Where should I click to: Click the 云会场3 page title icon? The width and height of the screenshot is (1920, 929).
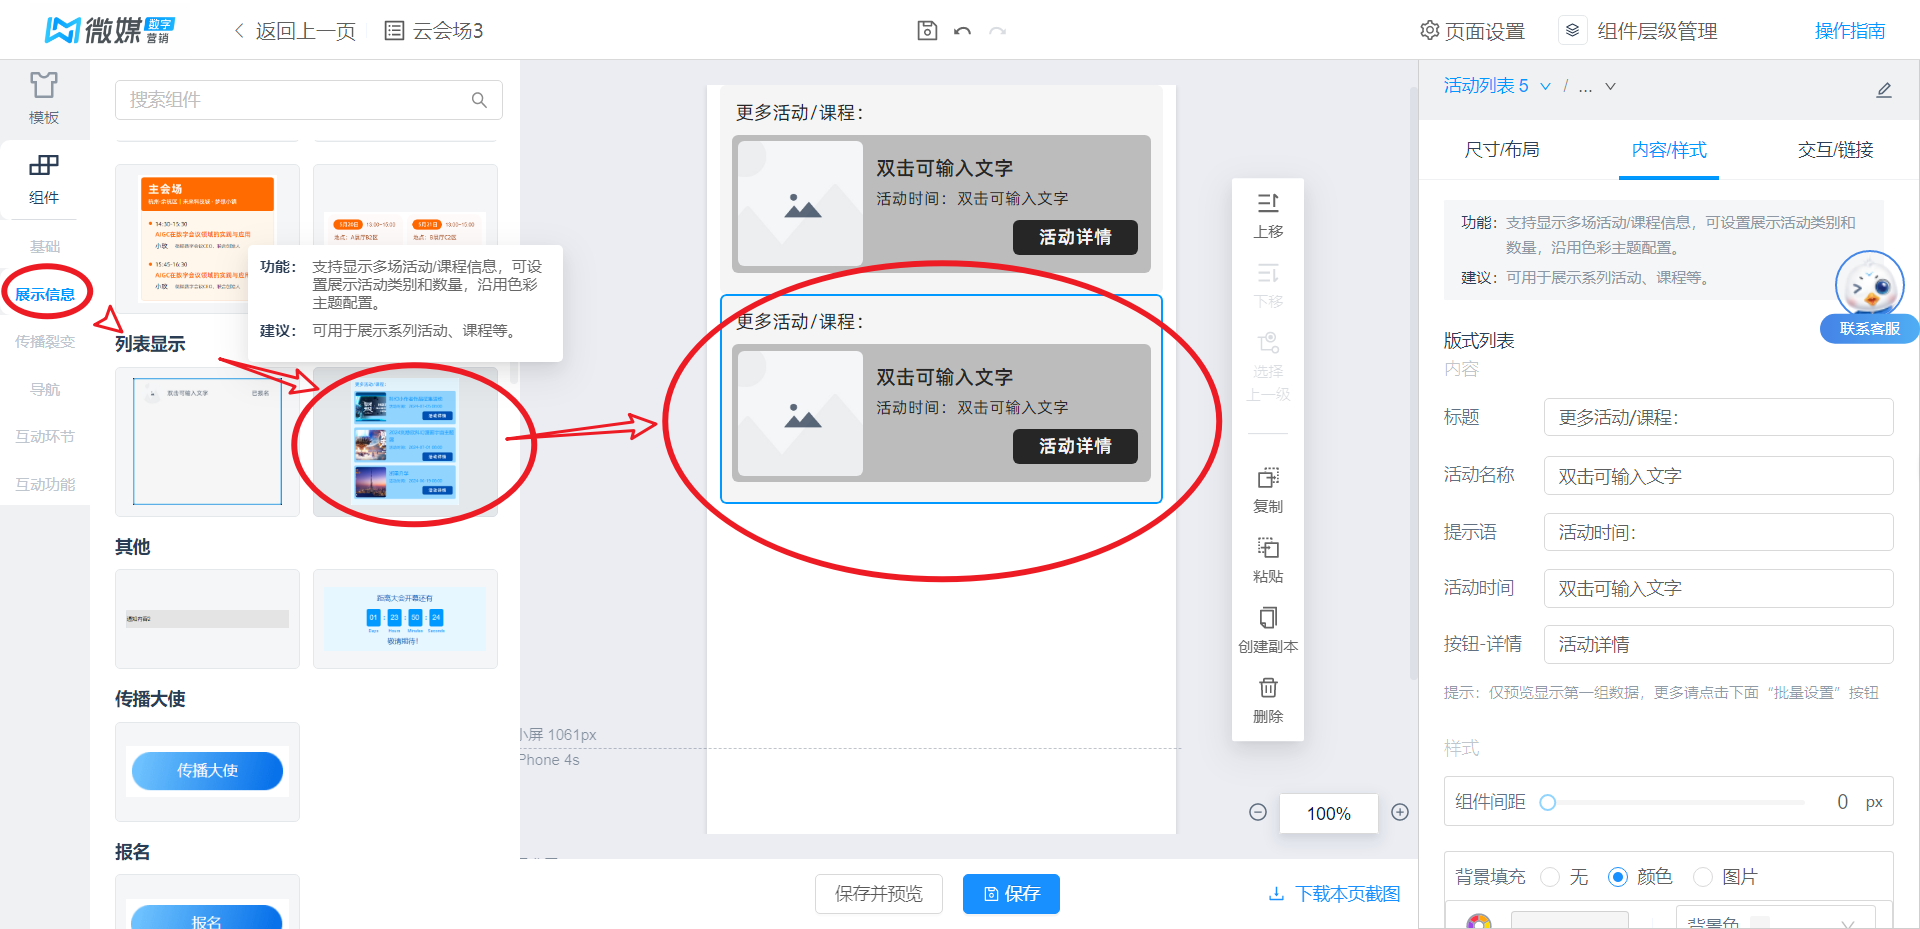click(394, 31)
